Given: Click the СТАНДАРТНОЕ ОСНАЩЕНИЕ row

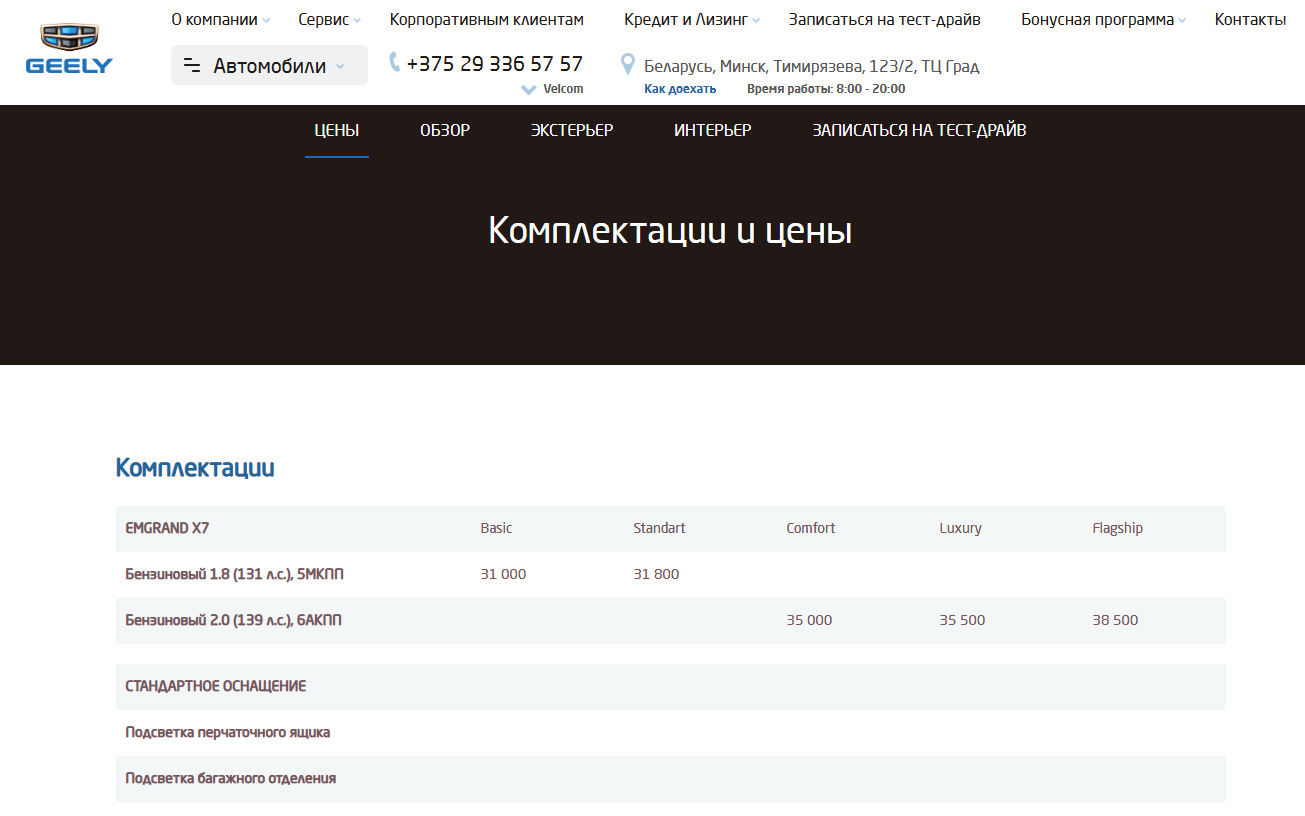Looking at the screenshot, I should pos(671,687).
